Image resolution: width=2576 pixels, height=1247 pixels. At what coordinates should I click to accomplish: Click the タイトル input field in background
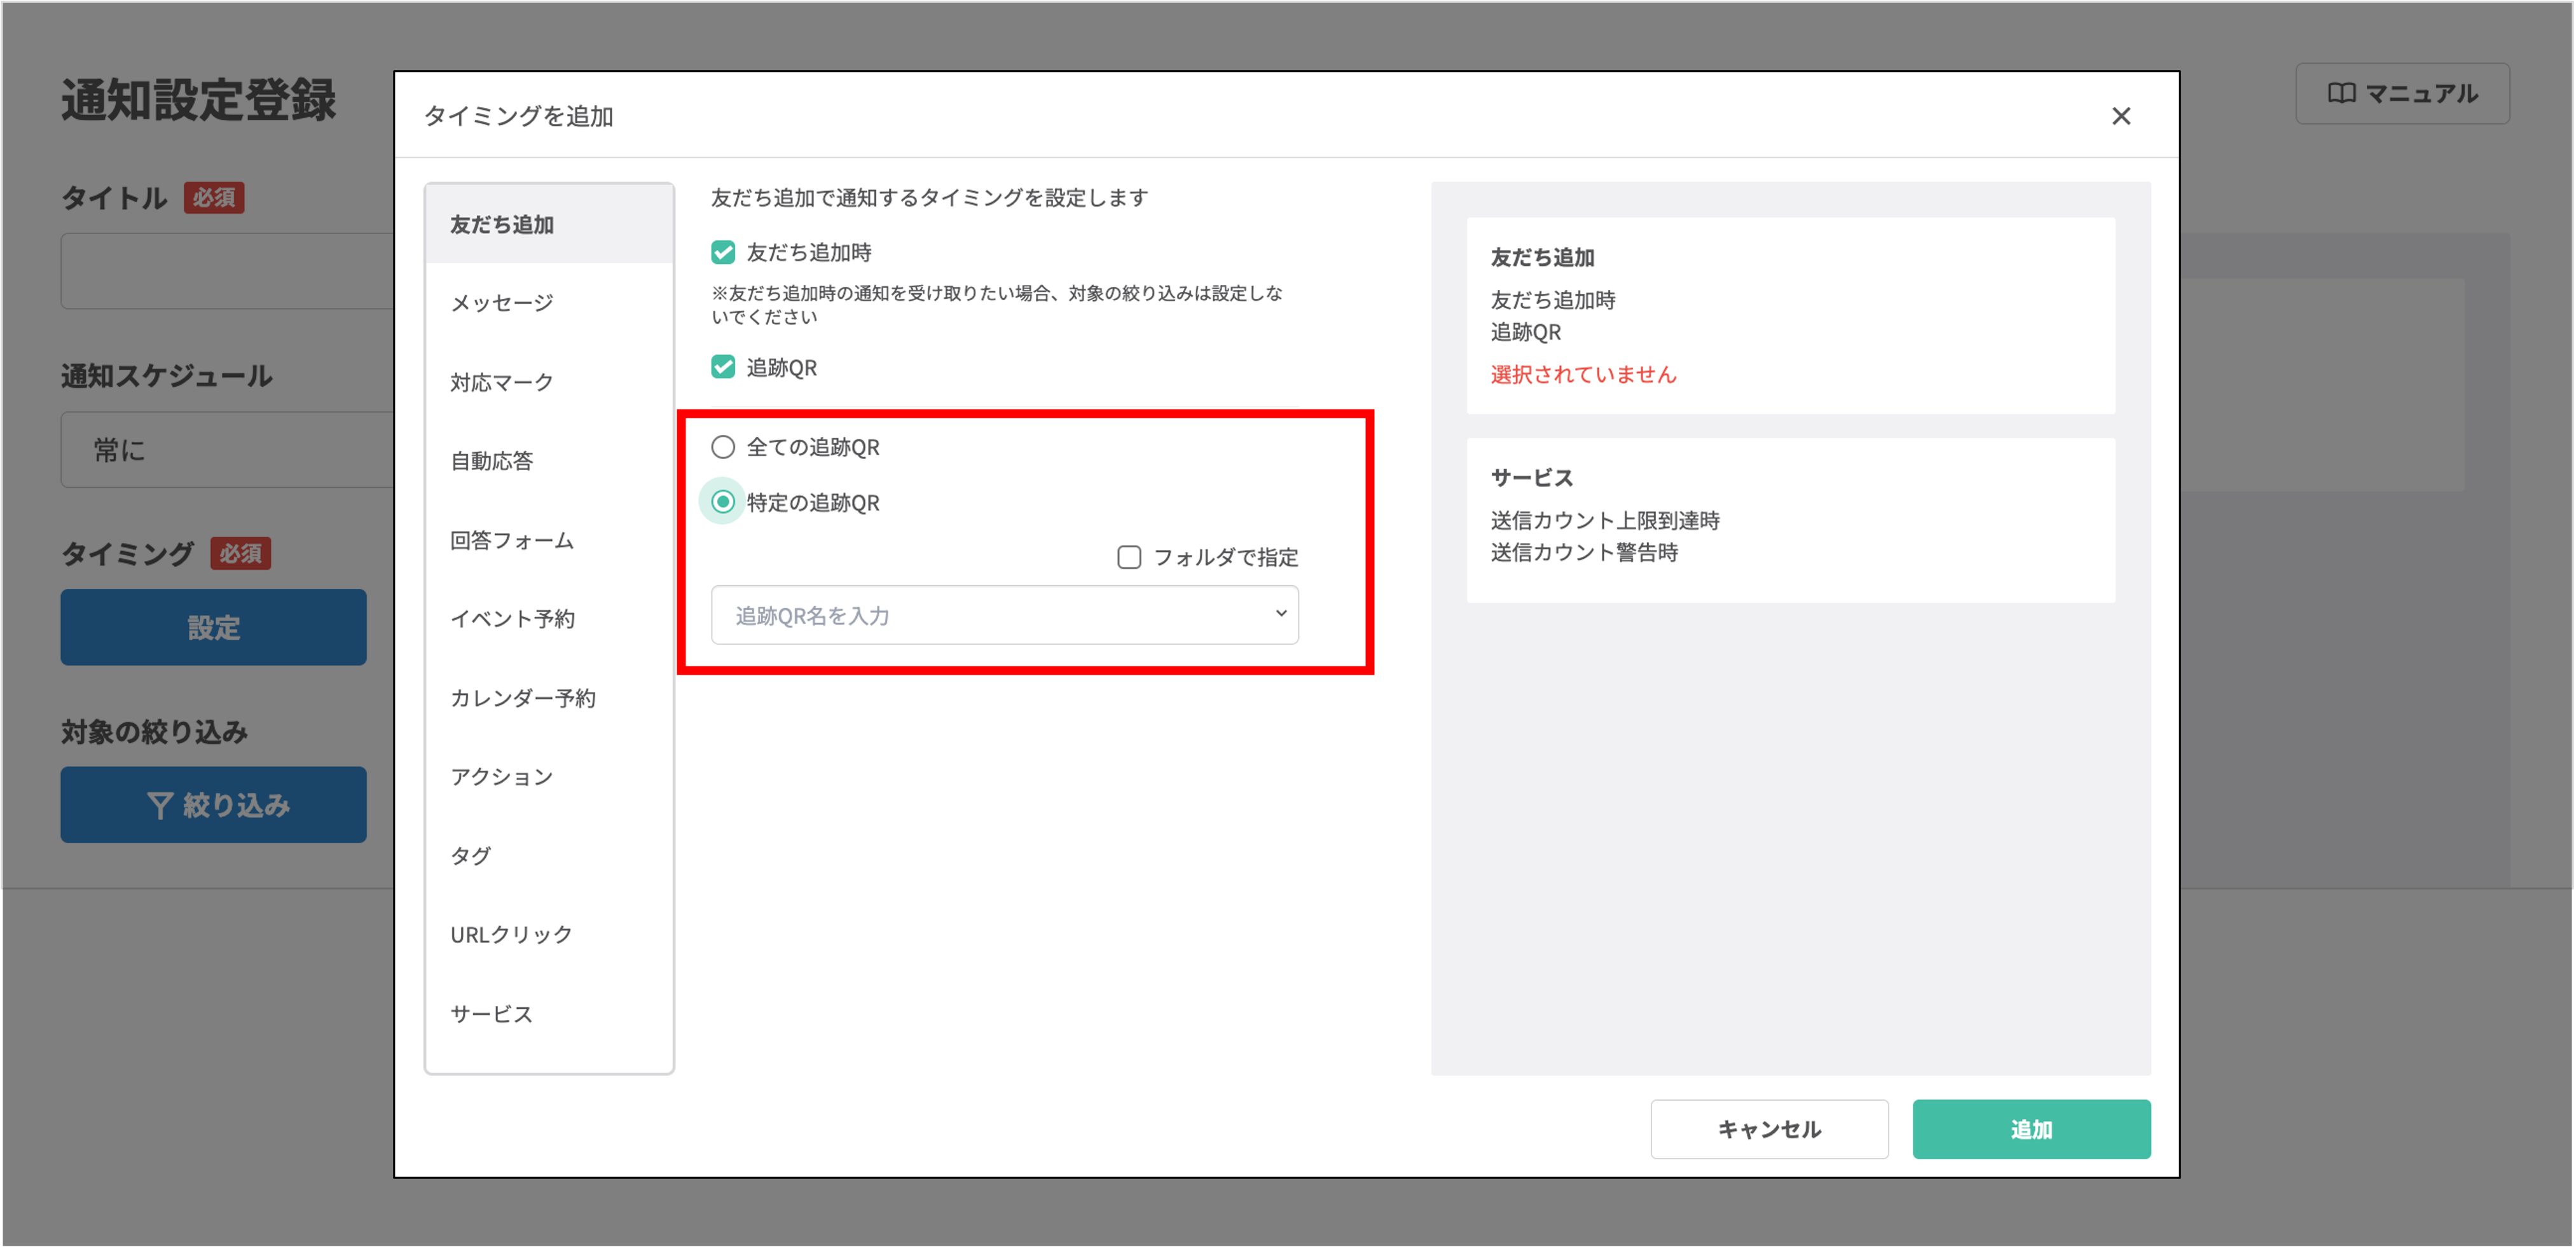click(x=227, y=271)
